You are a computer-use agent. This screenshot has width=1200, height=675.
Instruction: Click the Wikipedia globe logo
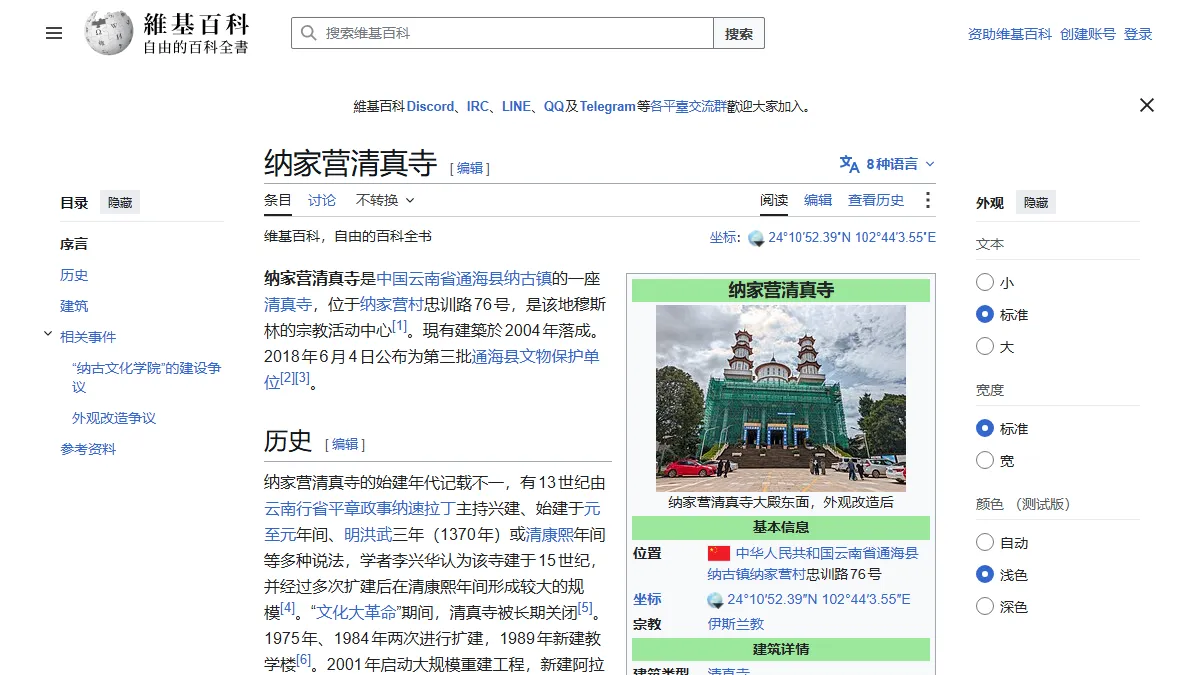click(109, 33)
